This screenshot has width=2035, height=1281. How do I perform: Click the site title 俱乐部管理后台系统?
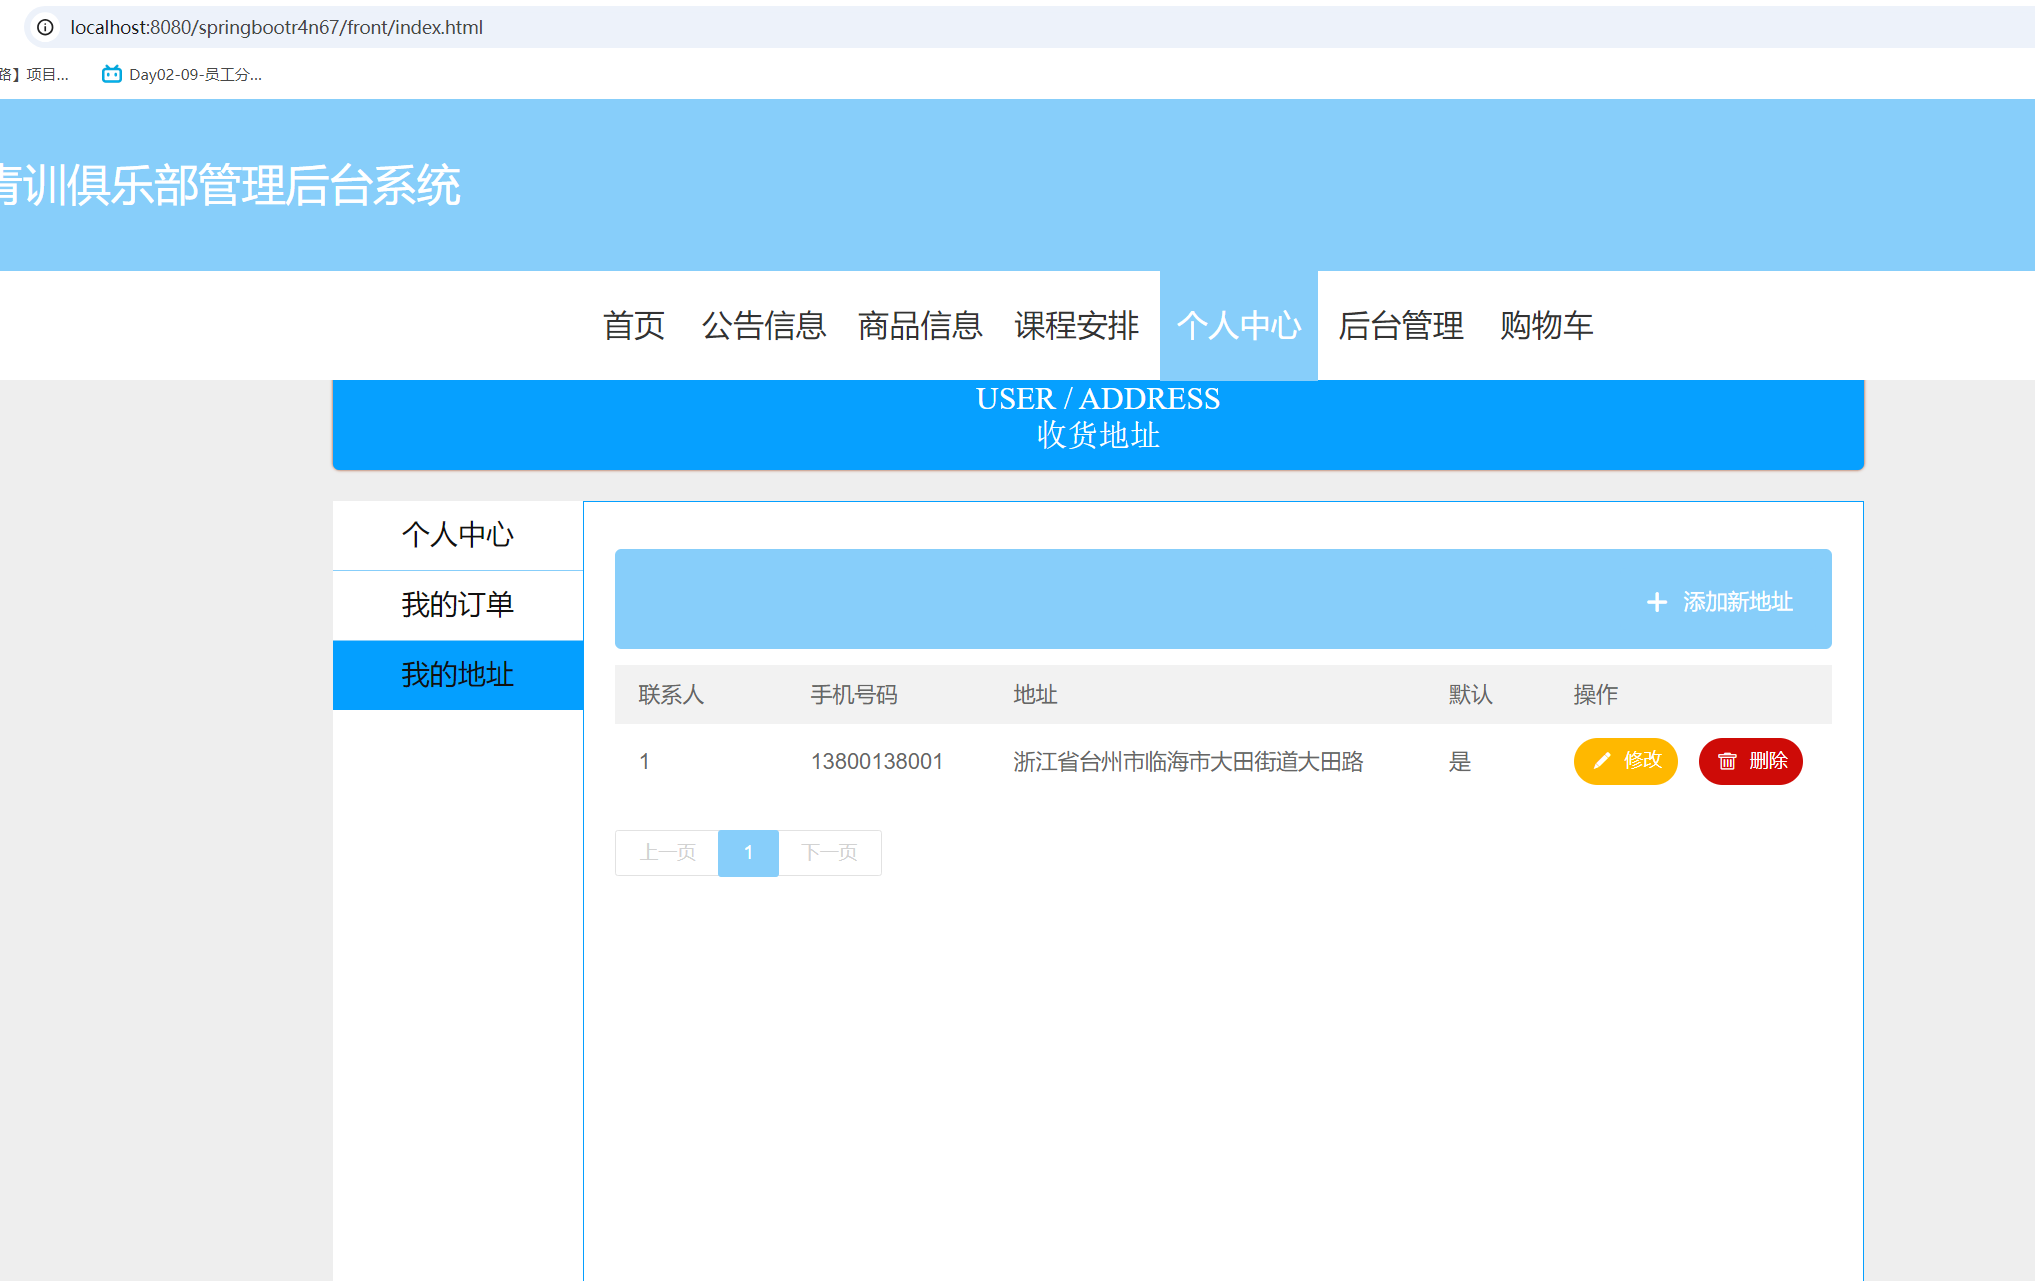[x=230, y=185]
